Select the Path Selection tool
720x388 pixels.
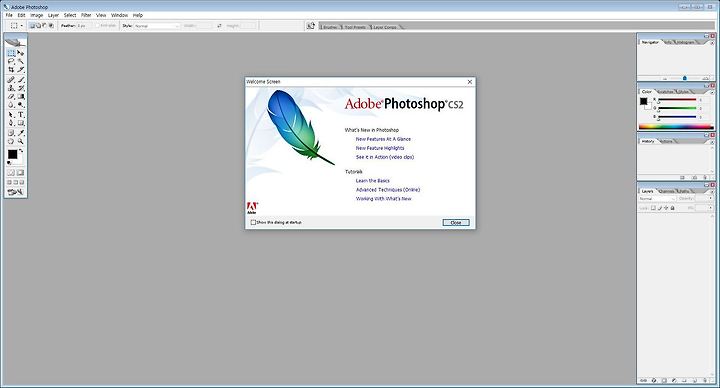coord(11,115)
